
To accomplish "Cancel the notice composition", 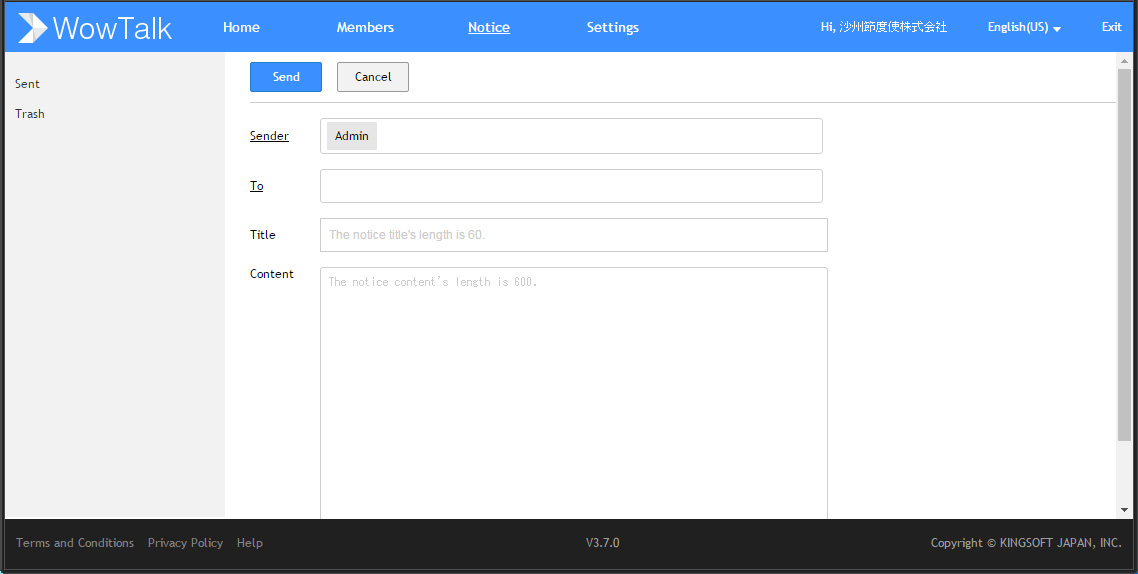I will pyautogui.click(x=373, y=77).
